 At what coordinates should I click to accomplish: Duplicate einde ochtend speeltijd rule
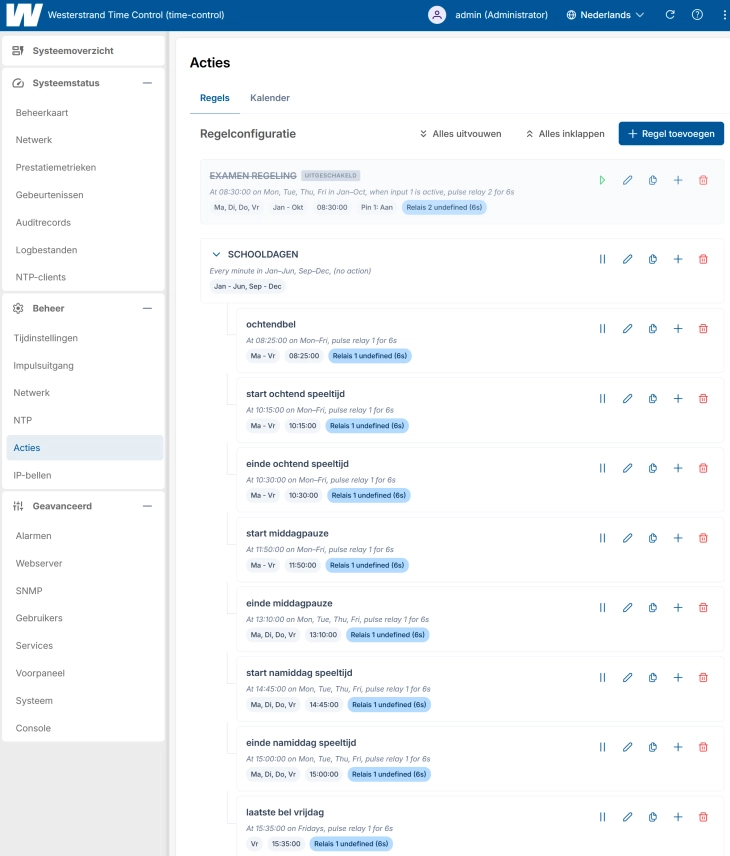(x=652, y=468)
